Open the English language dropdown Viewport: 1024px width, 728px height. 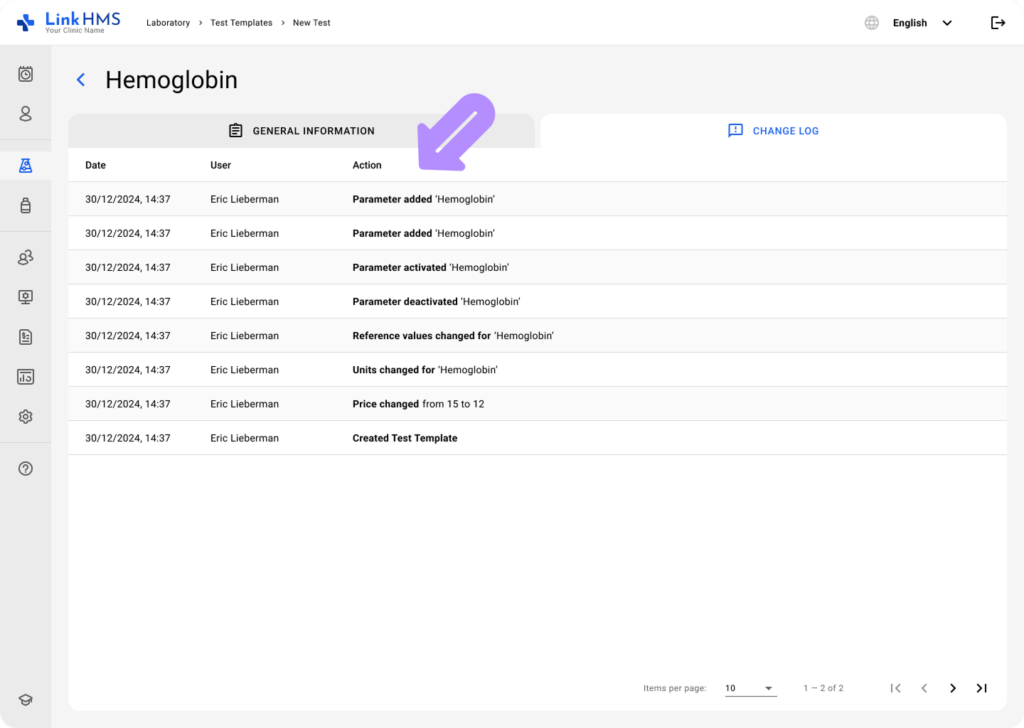click(916, 22)
